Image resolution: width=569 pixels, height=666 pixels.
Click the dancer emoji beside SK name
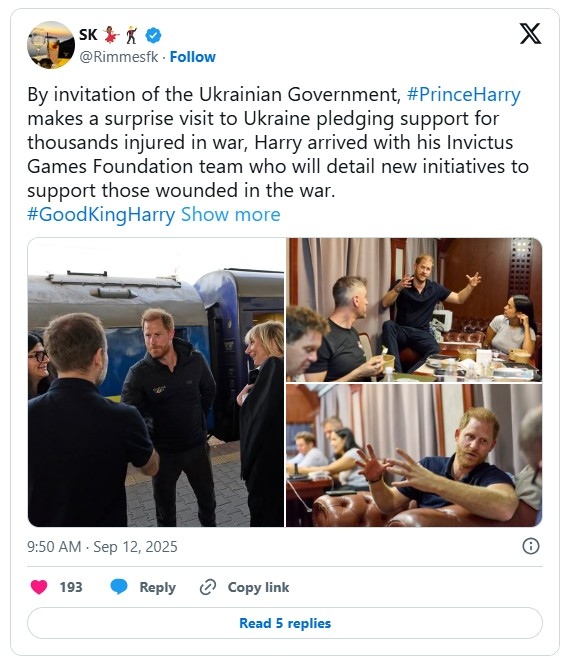(112, 35)
